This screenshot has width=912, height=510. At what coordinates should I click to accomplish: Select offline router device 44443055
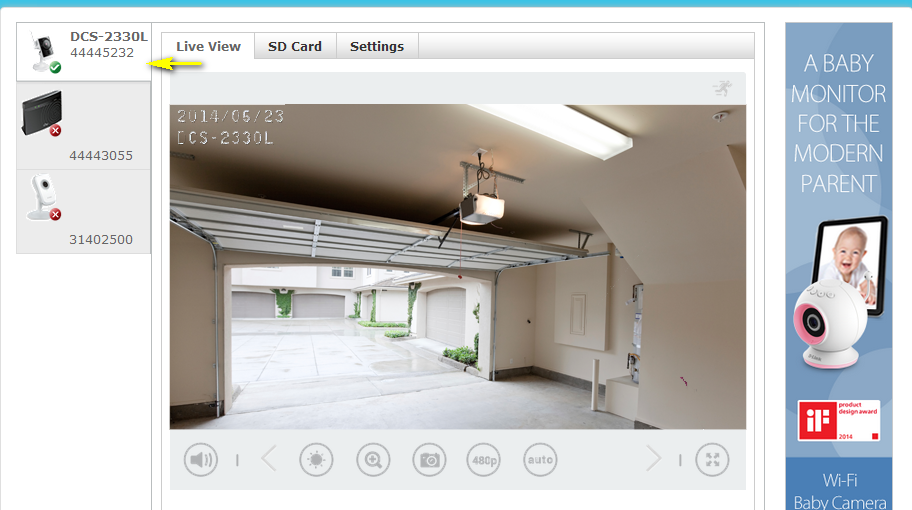[84, 126]
